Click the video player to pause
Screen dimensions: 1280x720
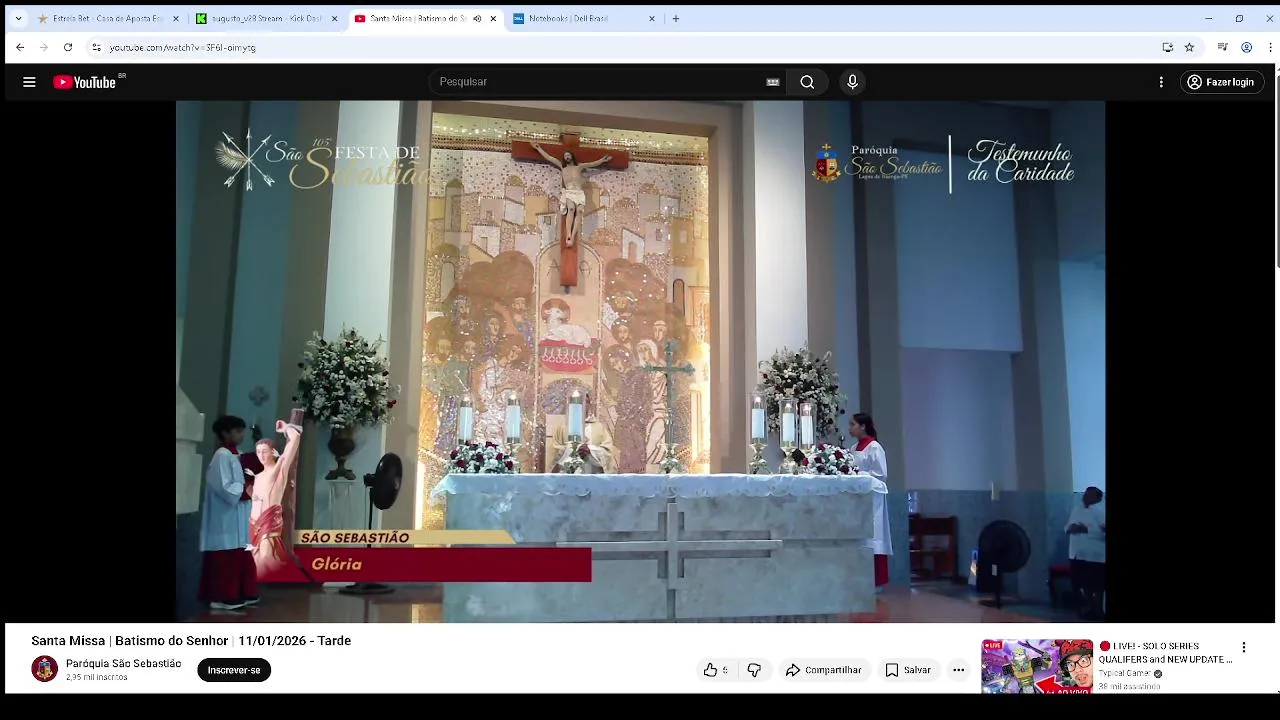pos(640,361)
